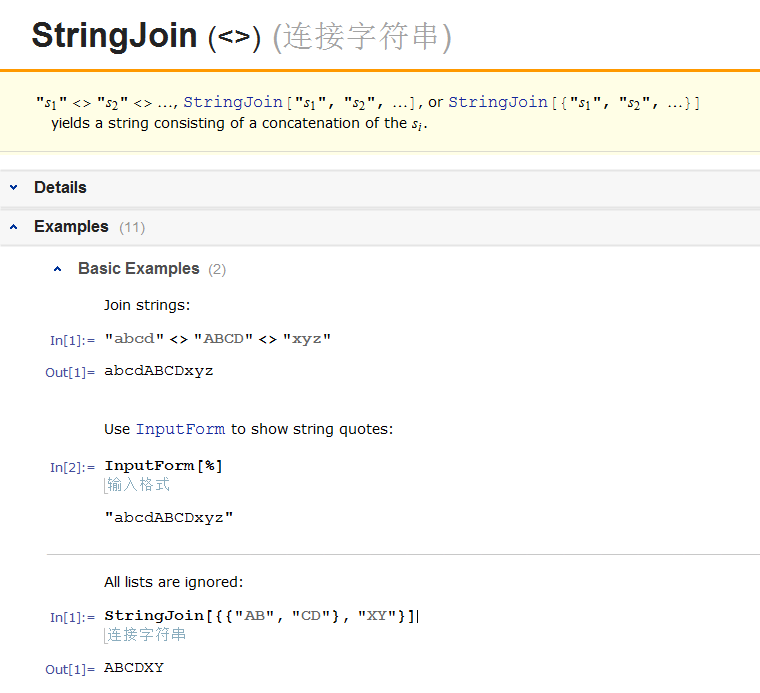Follow the InputForm documentation link
Screen dimensions: 760x693
pos(180,429)
